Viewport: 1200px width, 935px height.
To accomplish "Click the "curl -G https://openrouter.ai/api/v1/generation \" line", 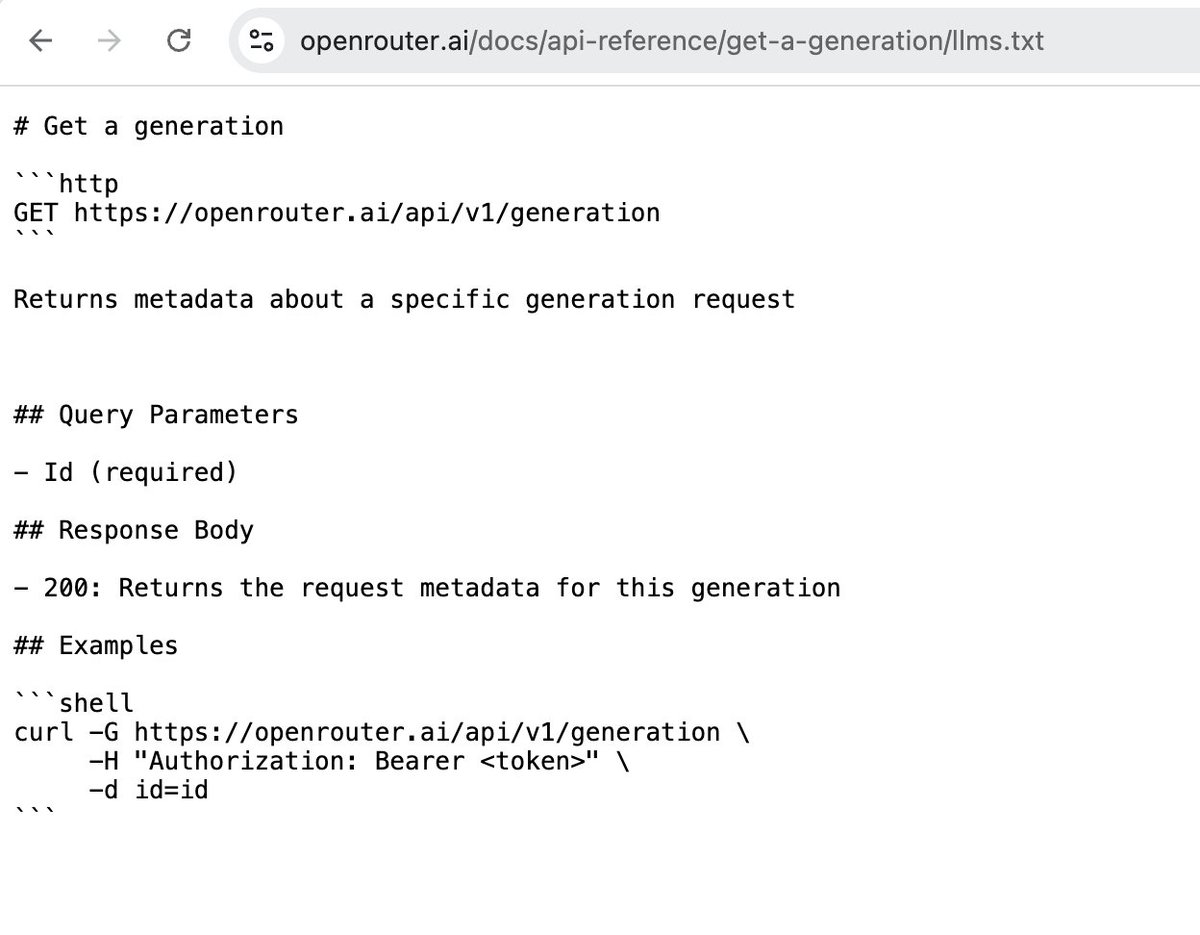I will 382,732.
